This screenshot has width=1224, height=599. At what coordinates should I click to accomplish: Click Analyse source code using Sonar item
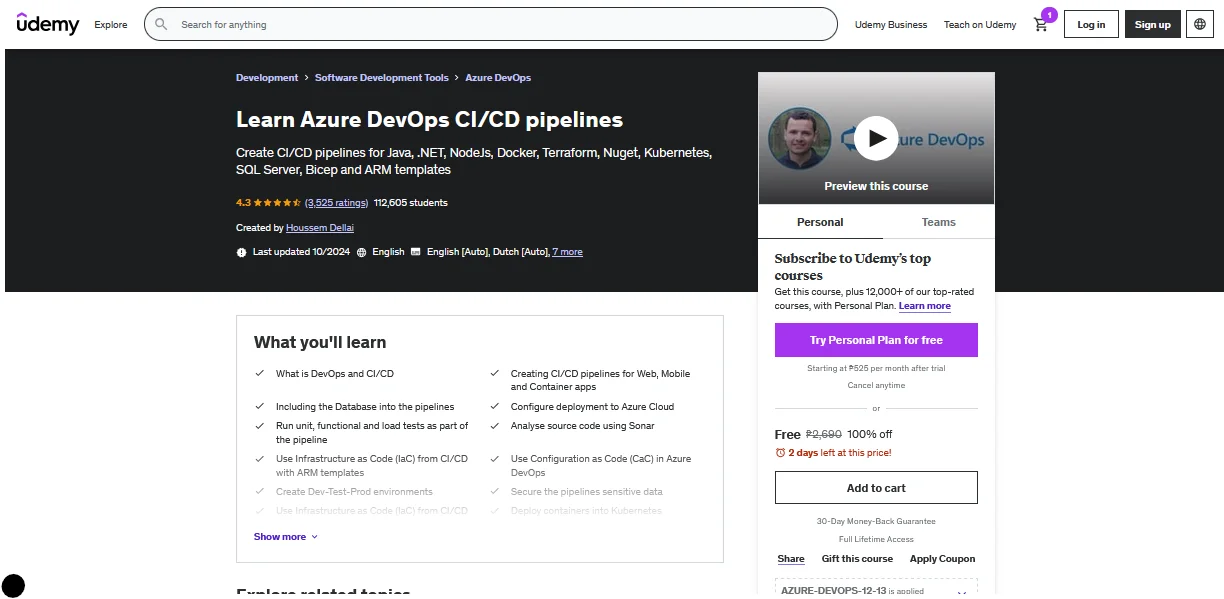[583, 426]
